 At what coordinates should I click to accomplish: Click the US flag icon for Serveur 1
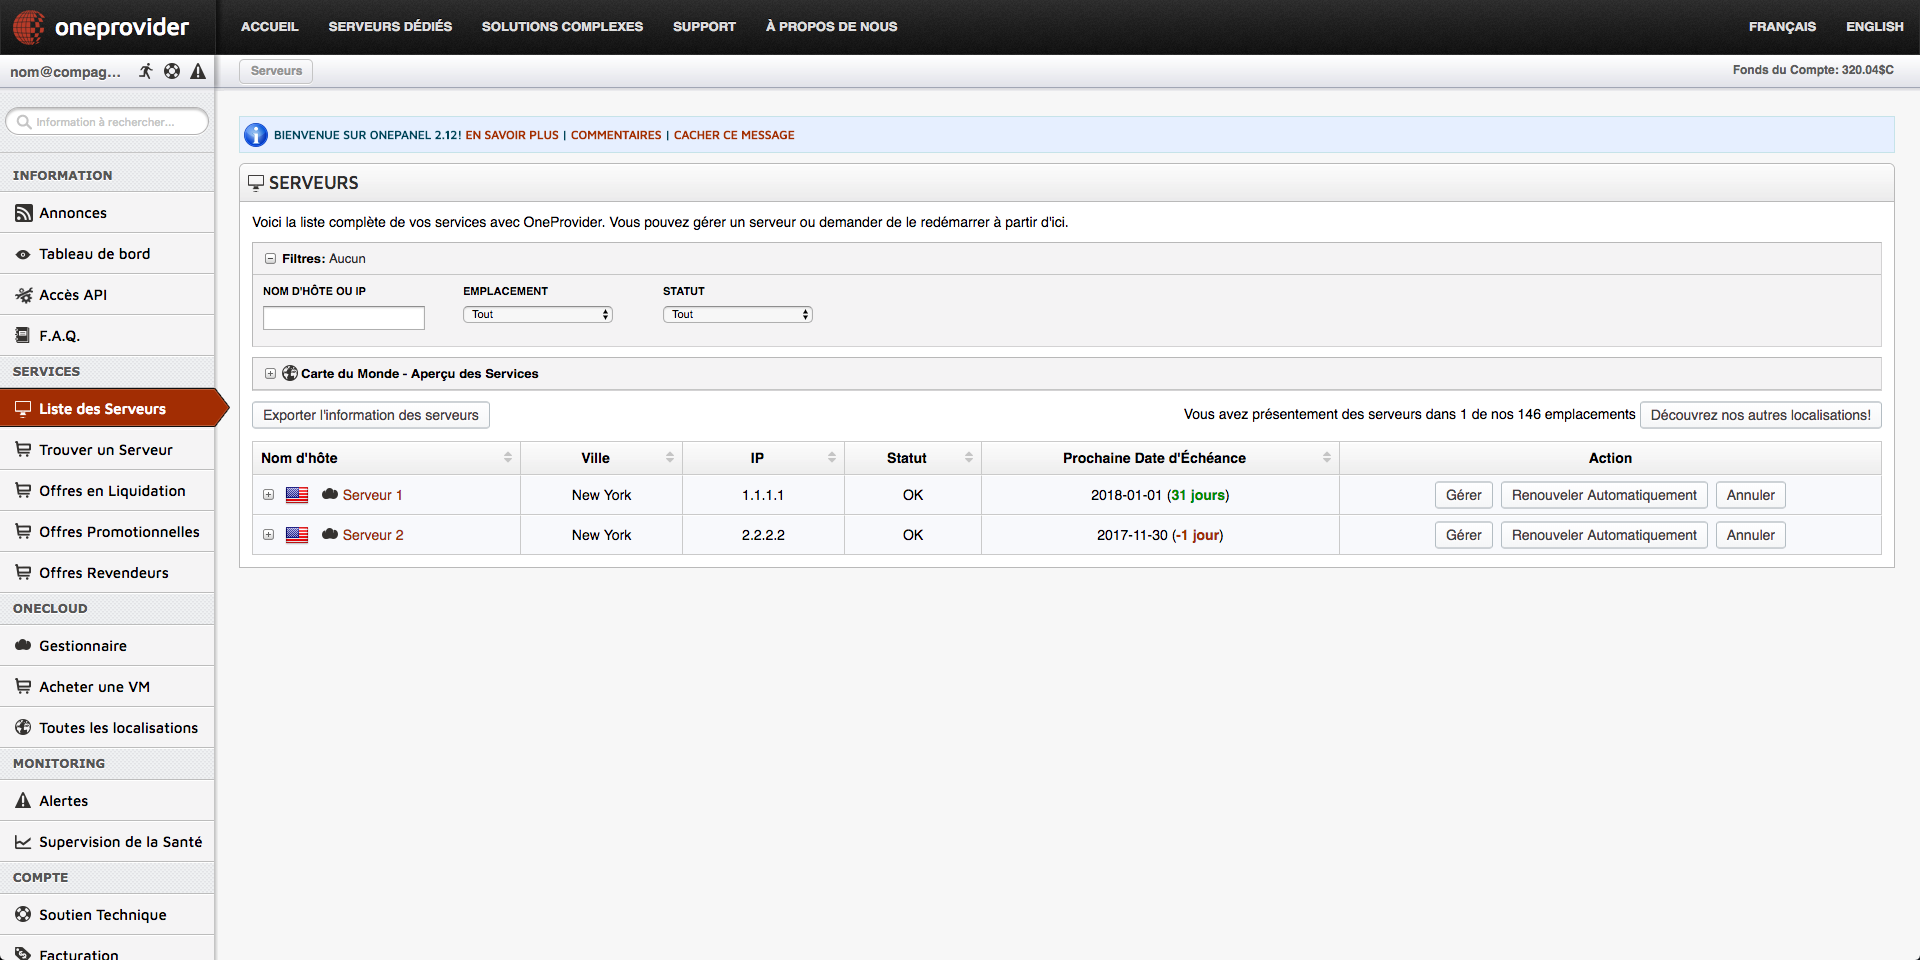point(297,495)
